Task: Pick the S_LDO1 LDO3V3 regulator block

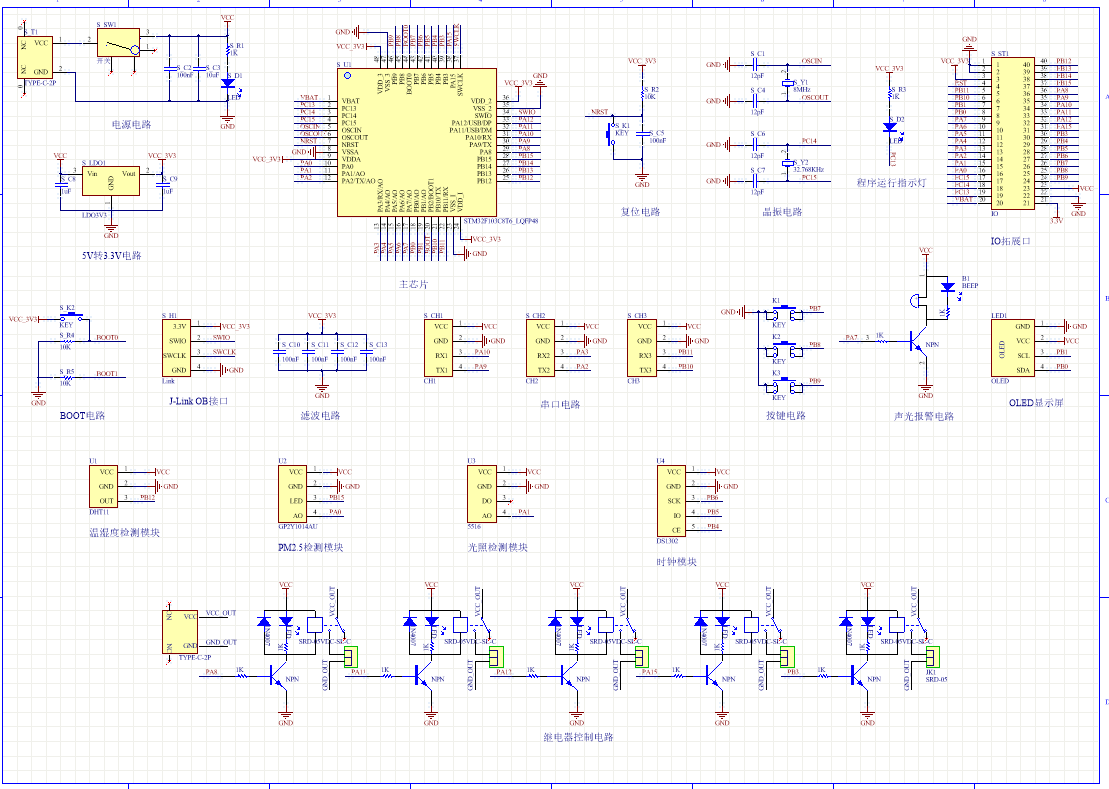Action: coord(111,182)
